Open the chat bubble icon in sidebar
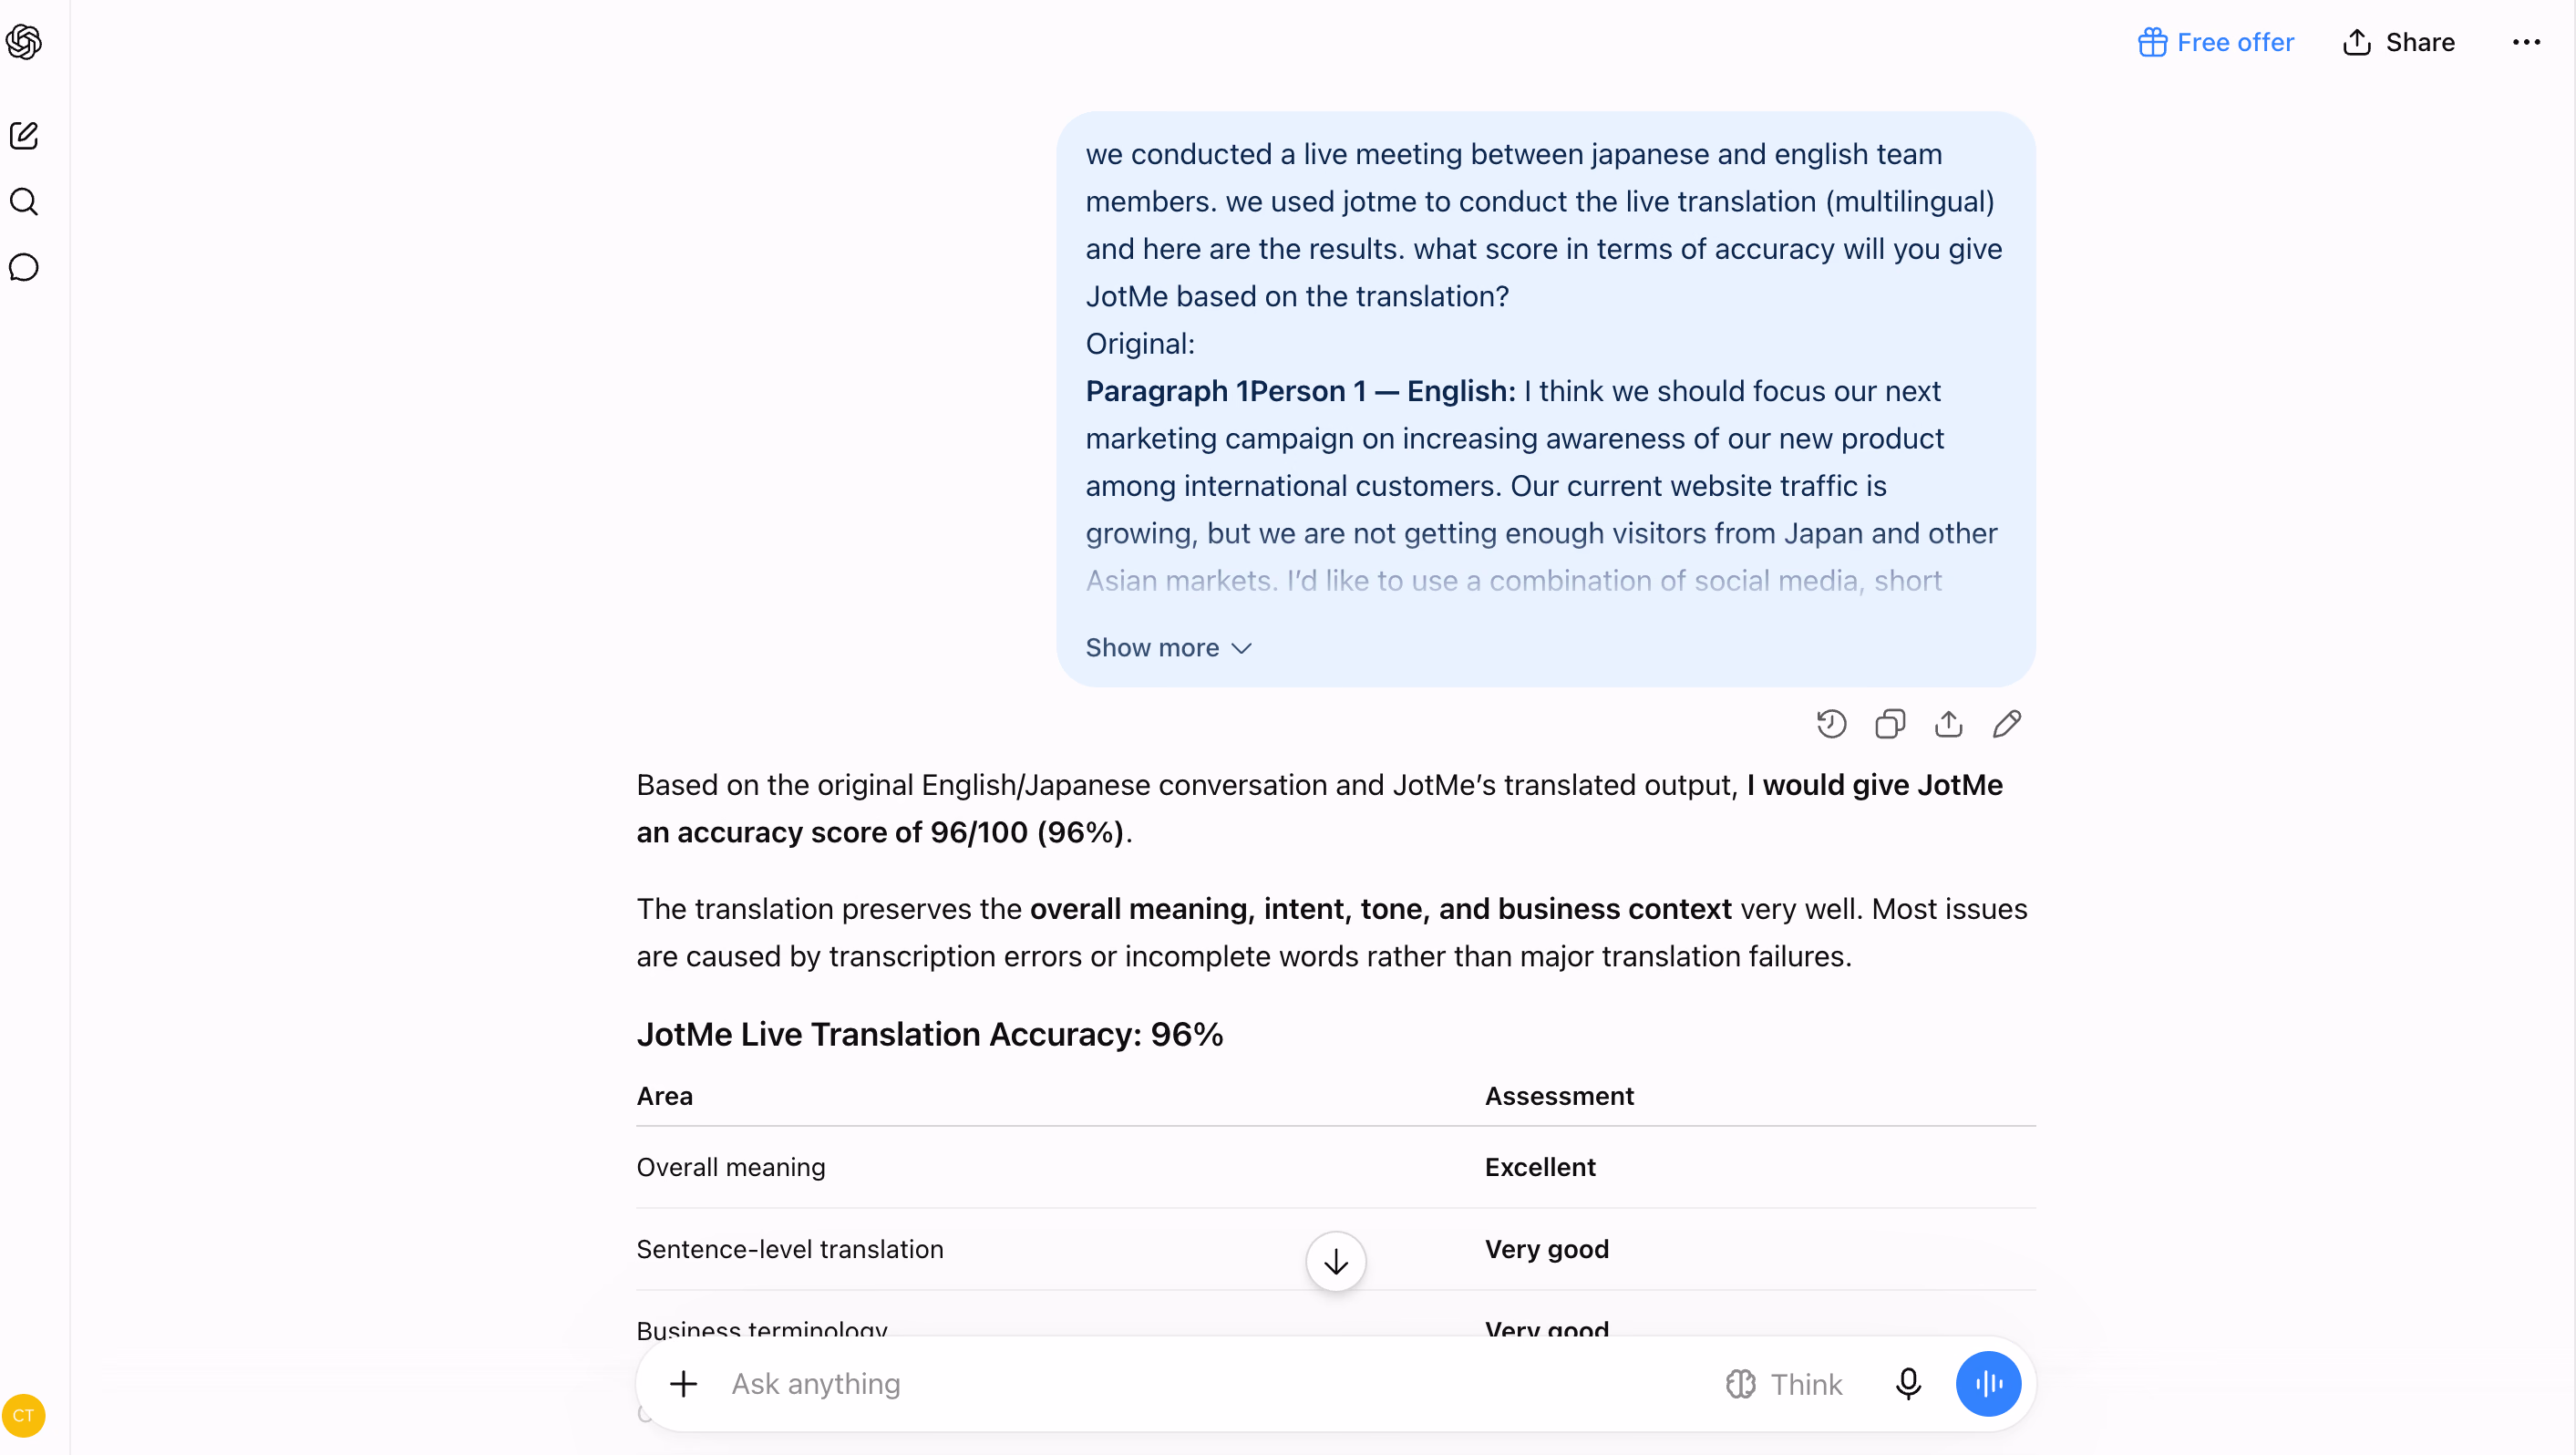Screen dimensions: 2576x1455 (24, 268)
